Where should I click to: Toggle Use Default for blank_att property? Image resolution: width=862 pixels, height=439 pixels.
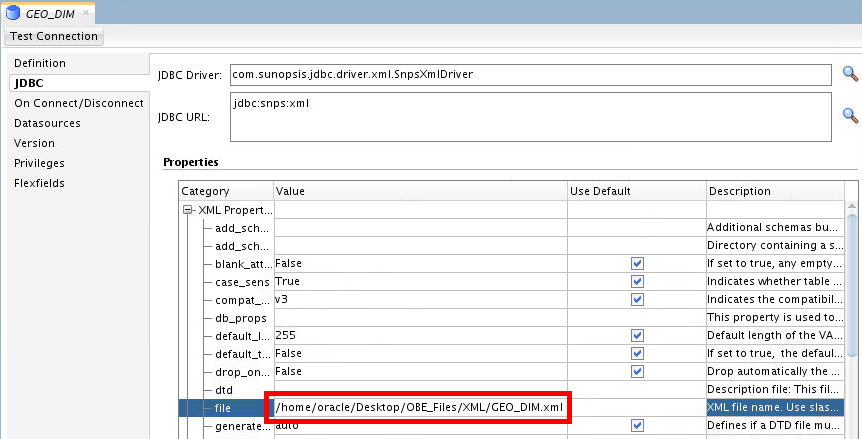(637, 264)
